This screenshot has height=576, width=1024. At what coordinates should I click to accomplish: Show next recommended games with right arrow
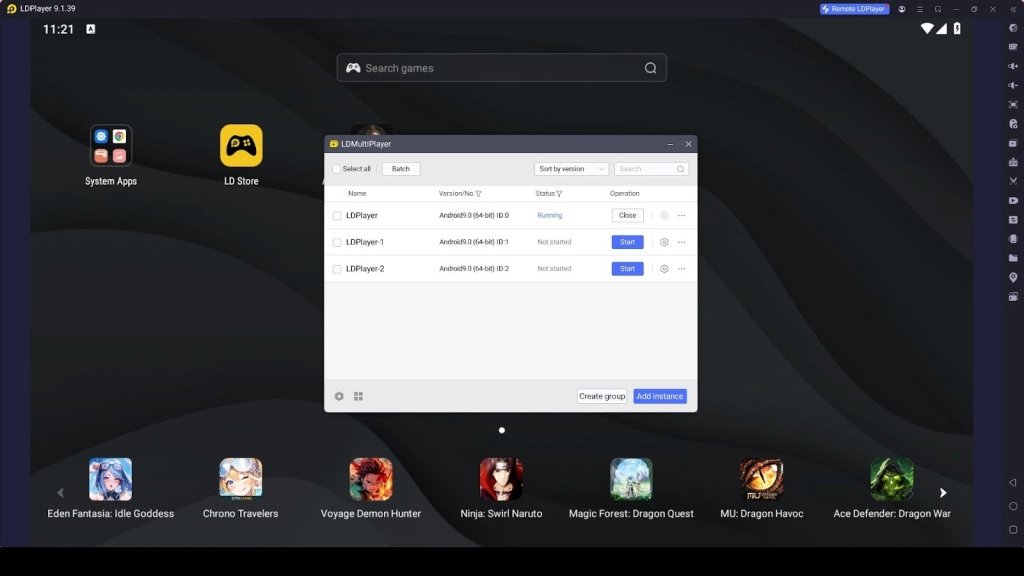(x=942, y=493)
